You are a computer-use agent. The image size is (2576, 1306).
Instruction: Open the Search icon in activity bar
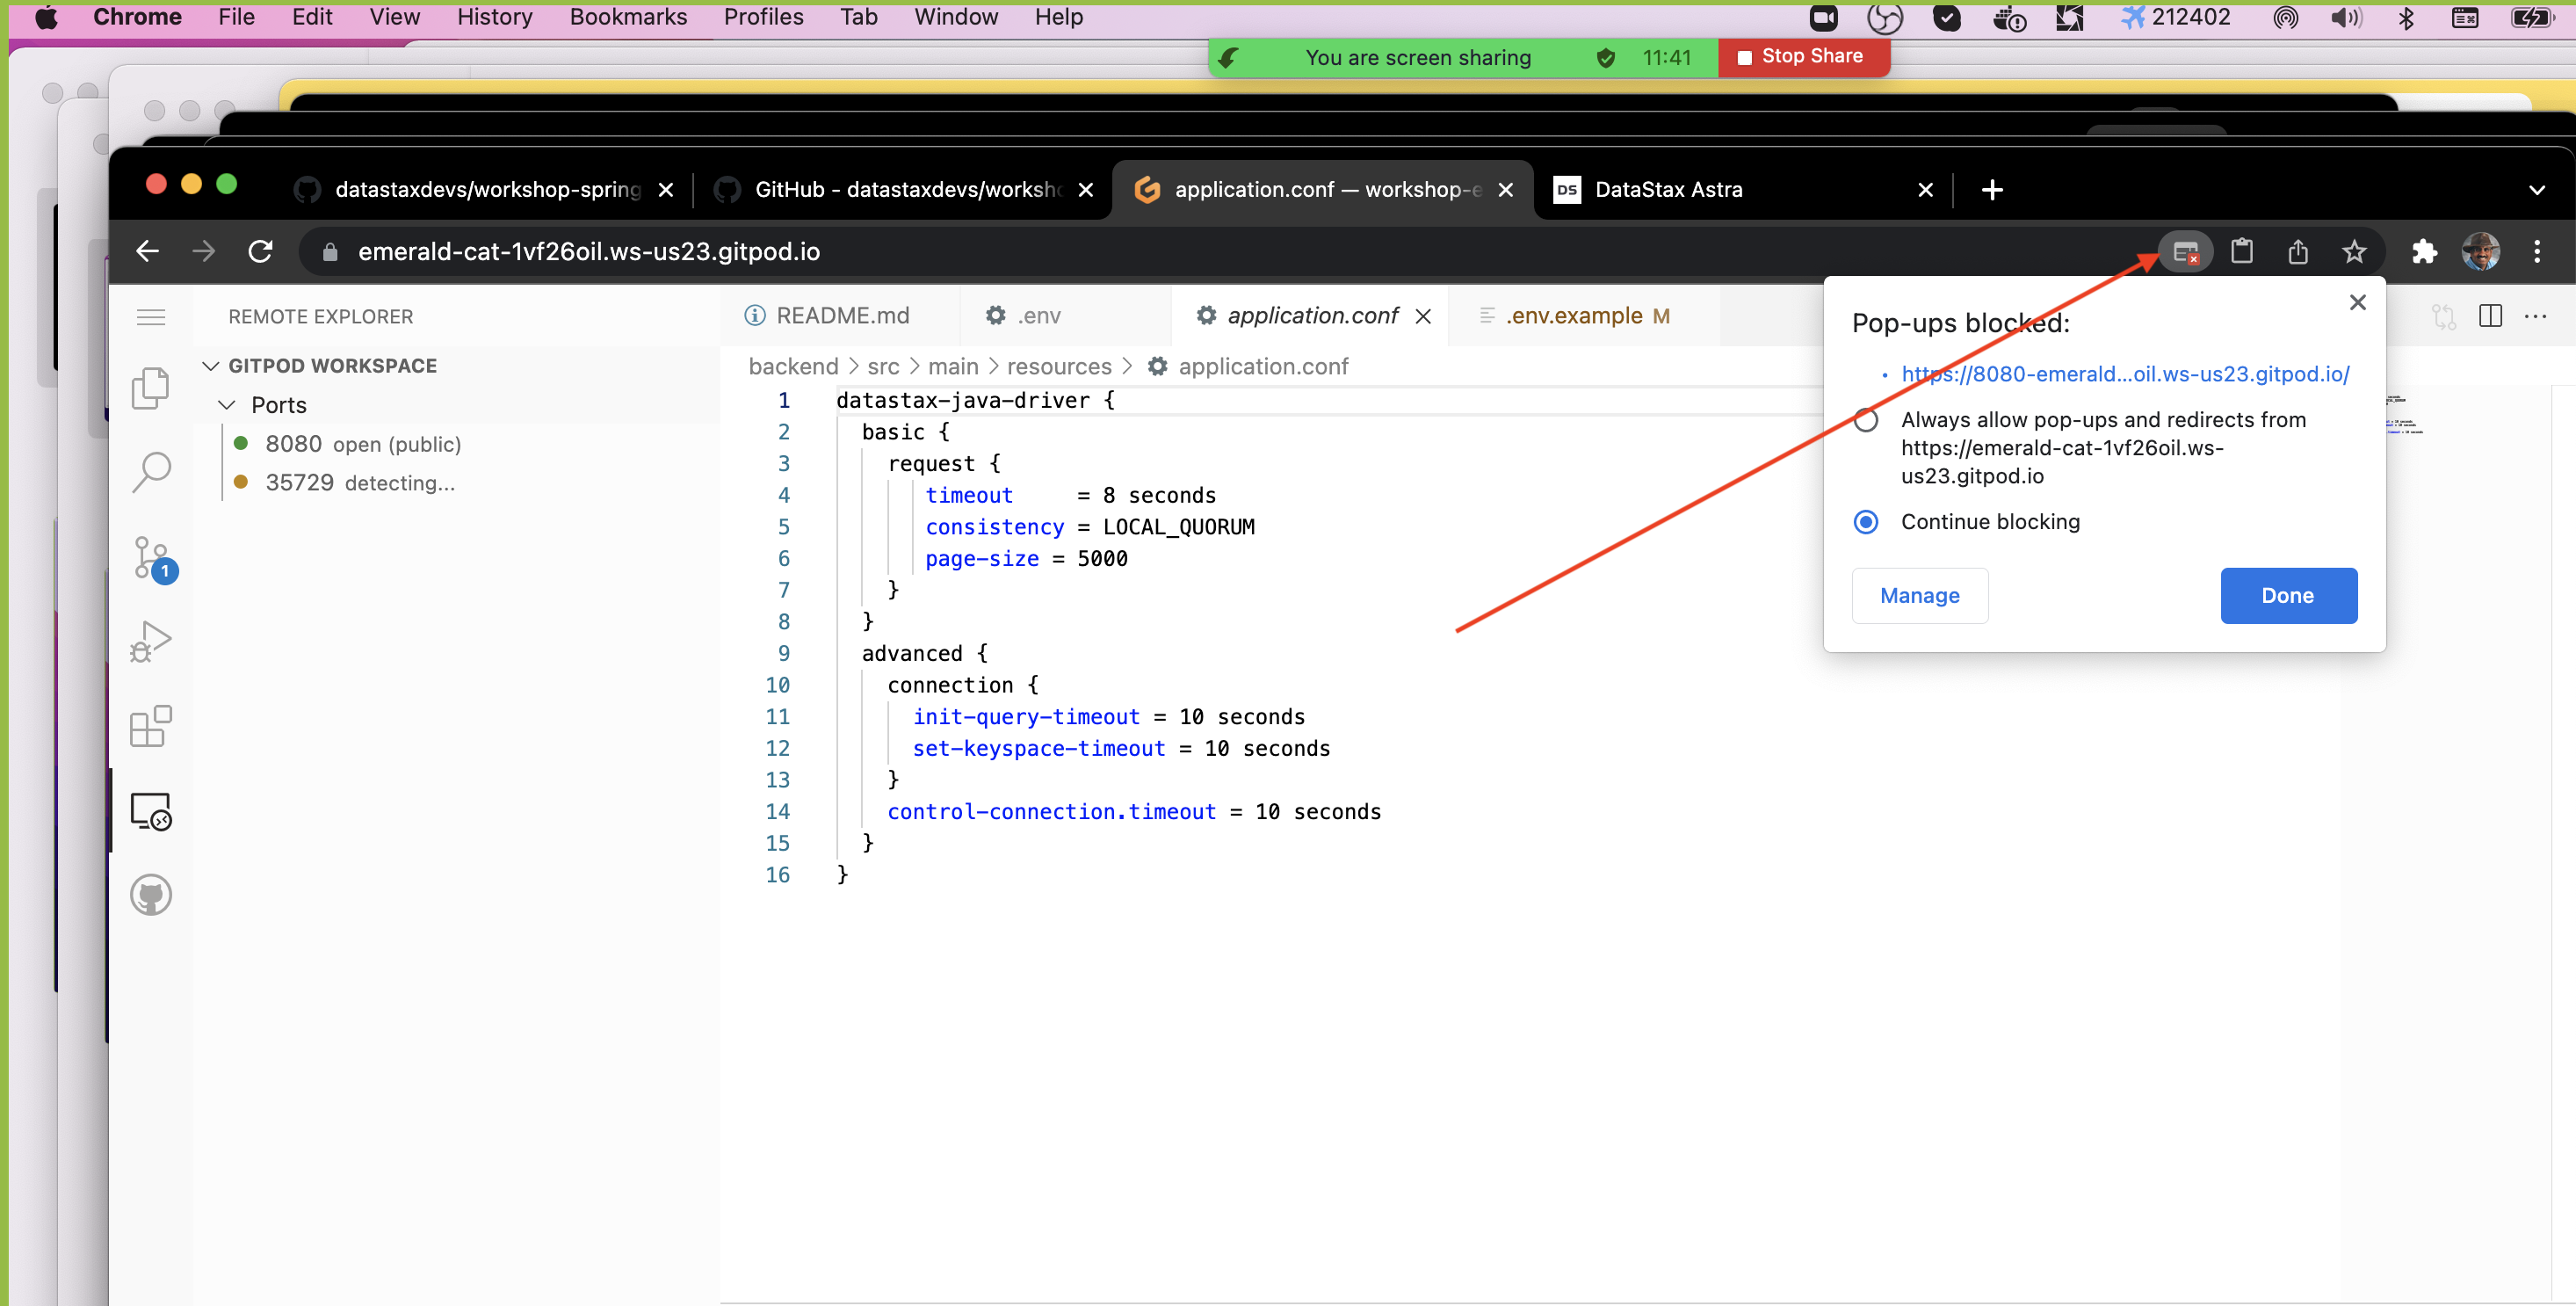point(151,472)
